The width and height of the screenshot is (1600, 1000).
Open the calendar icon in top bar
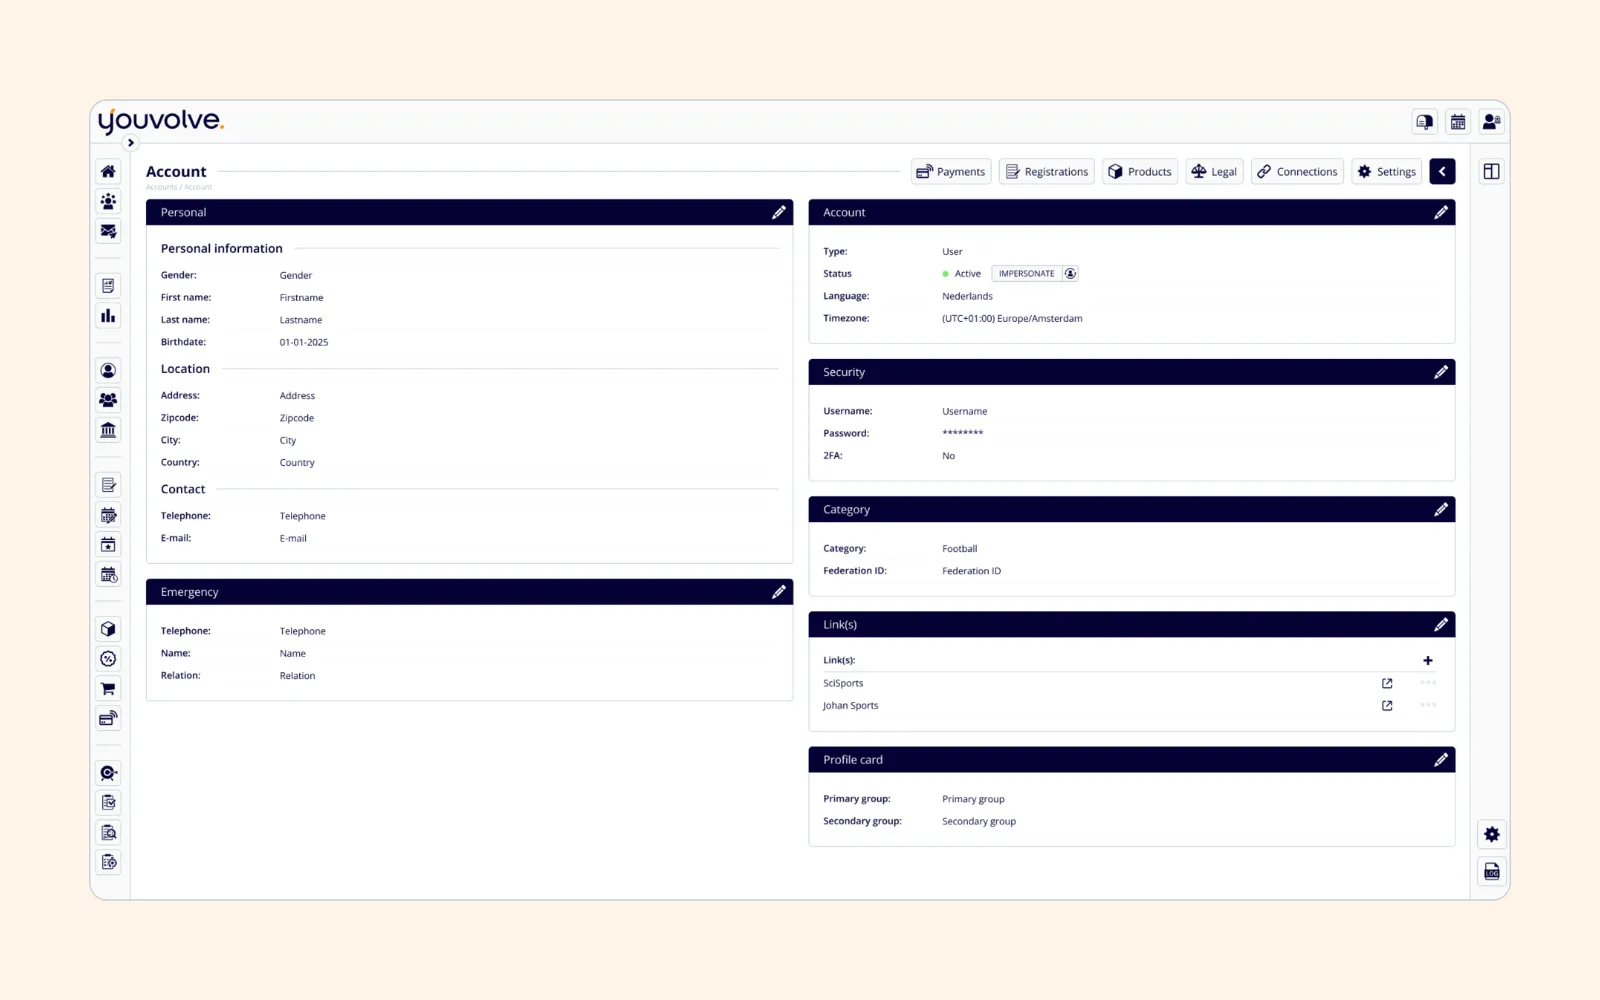tap(1458, 122)
